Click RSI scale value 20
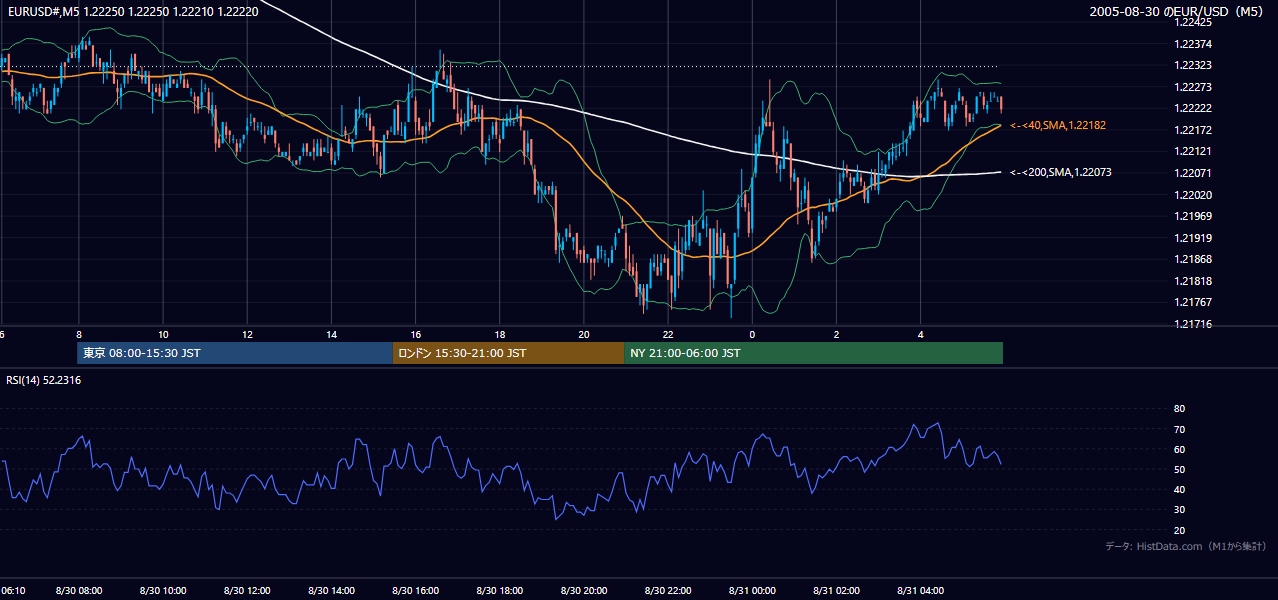This screenshot has width=1278, height=600. (x=1179, y=530)
